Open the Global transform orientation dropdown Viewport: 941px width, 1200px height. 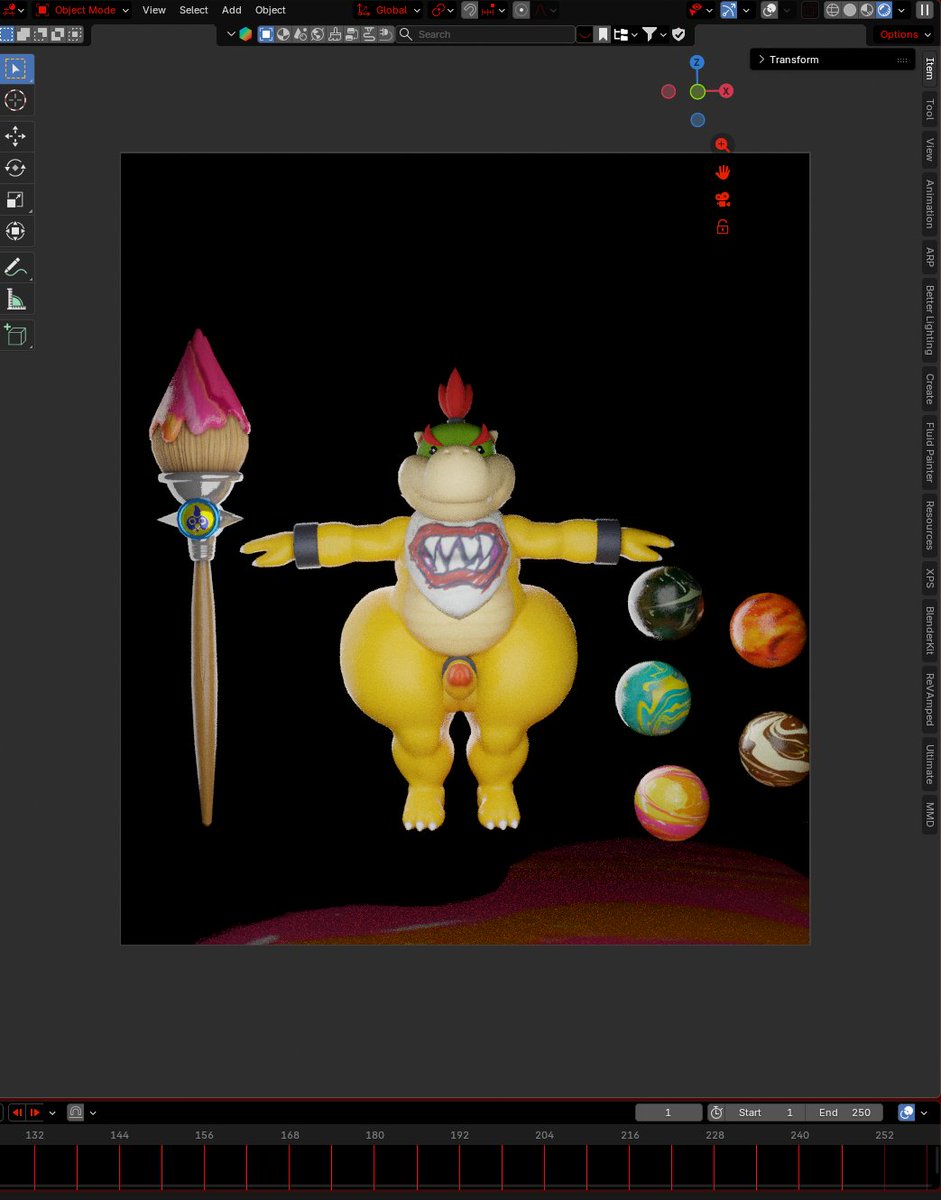pos(389,10)
